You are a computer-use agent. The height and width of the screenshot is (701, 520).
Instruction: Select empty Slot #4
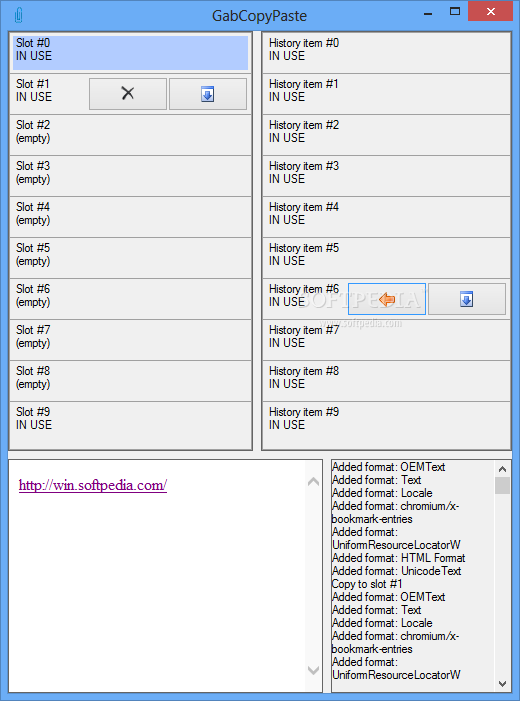[x=131, y=217]
